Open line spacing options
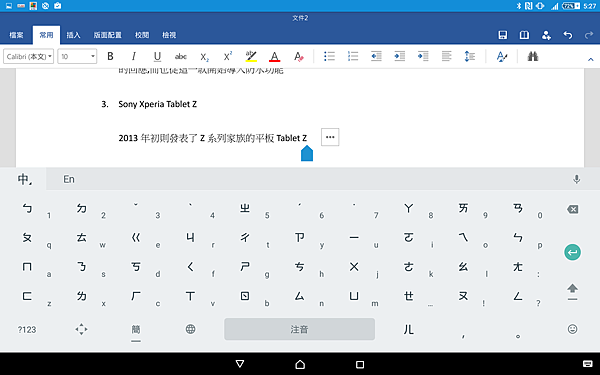 pos(470,57)
